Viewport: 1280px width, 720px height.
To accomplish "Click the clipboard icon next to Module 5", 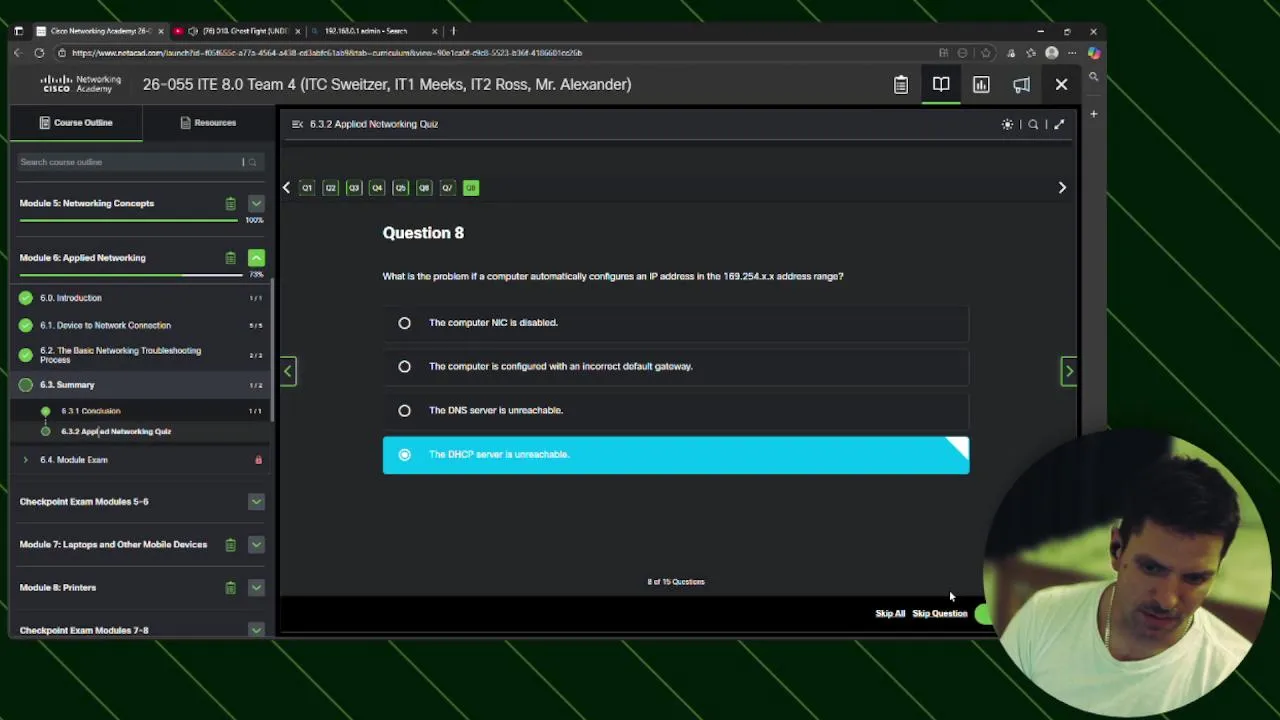I will coord(230,204).
